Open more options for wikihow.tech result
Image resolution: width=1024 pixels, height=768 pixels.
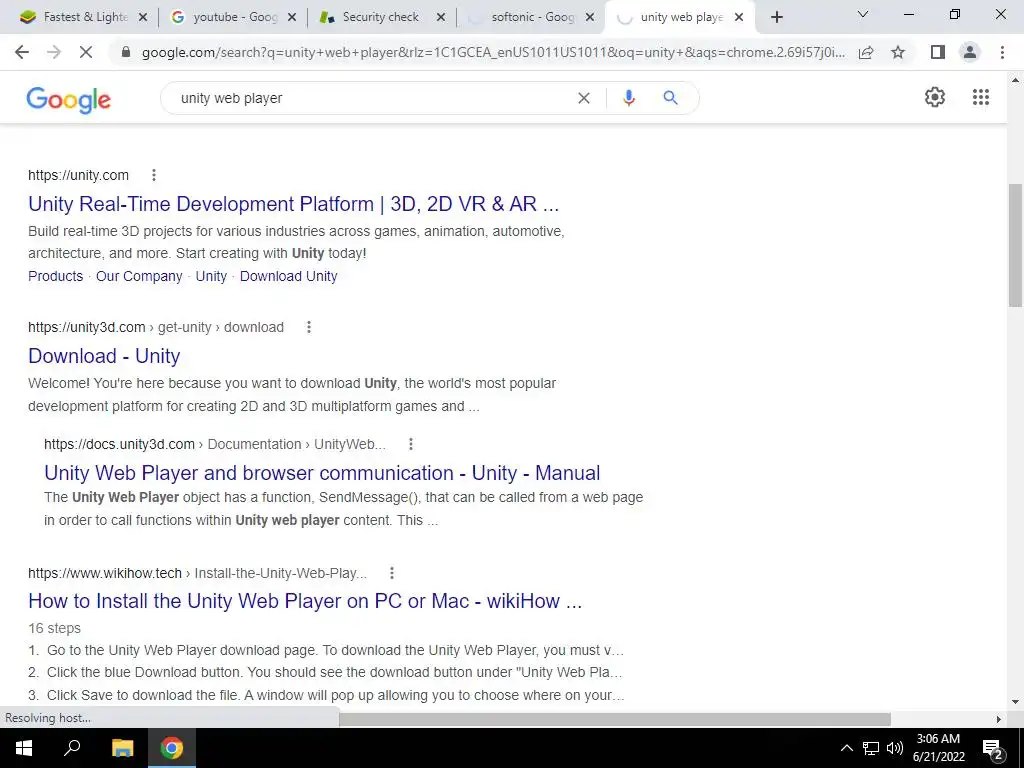point(392,573)
